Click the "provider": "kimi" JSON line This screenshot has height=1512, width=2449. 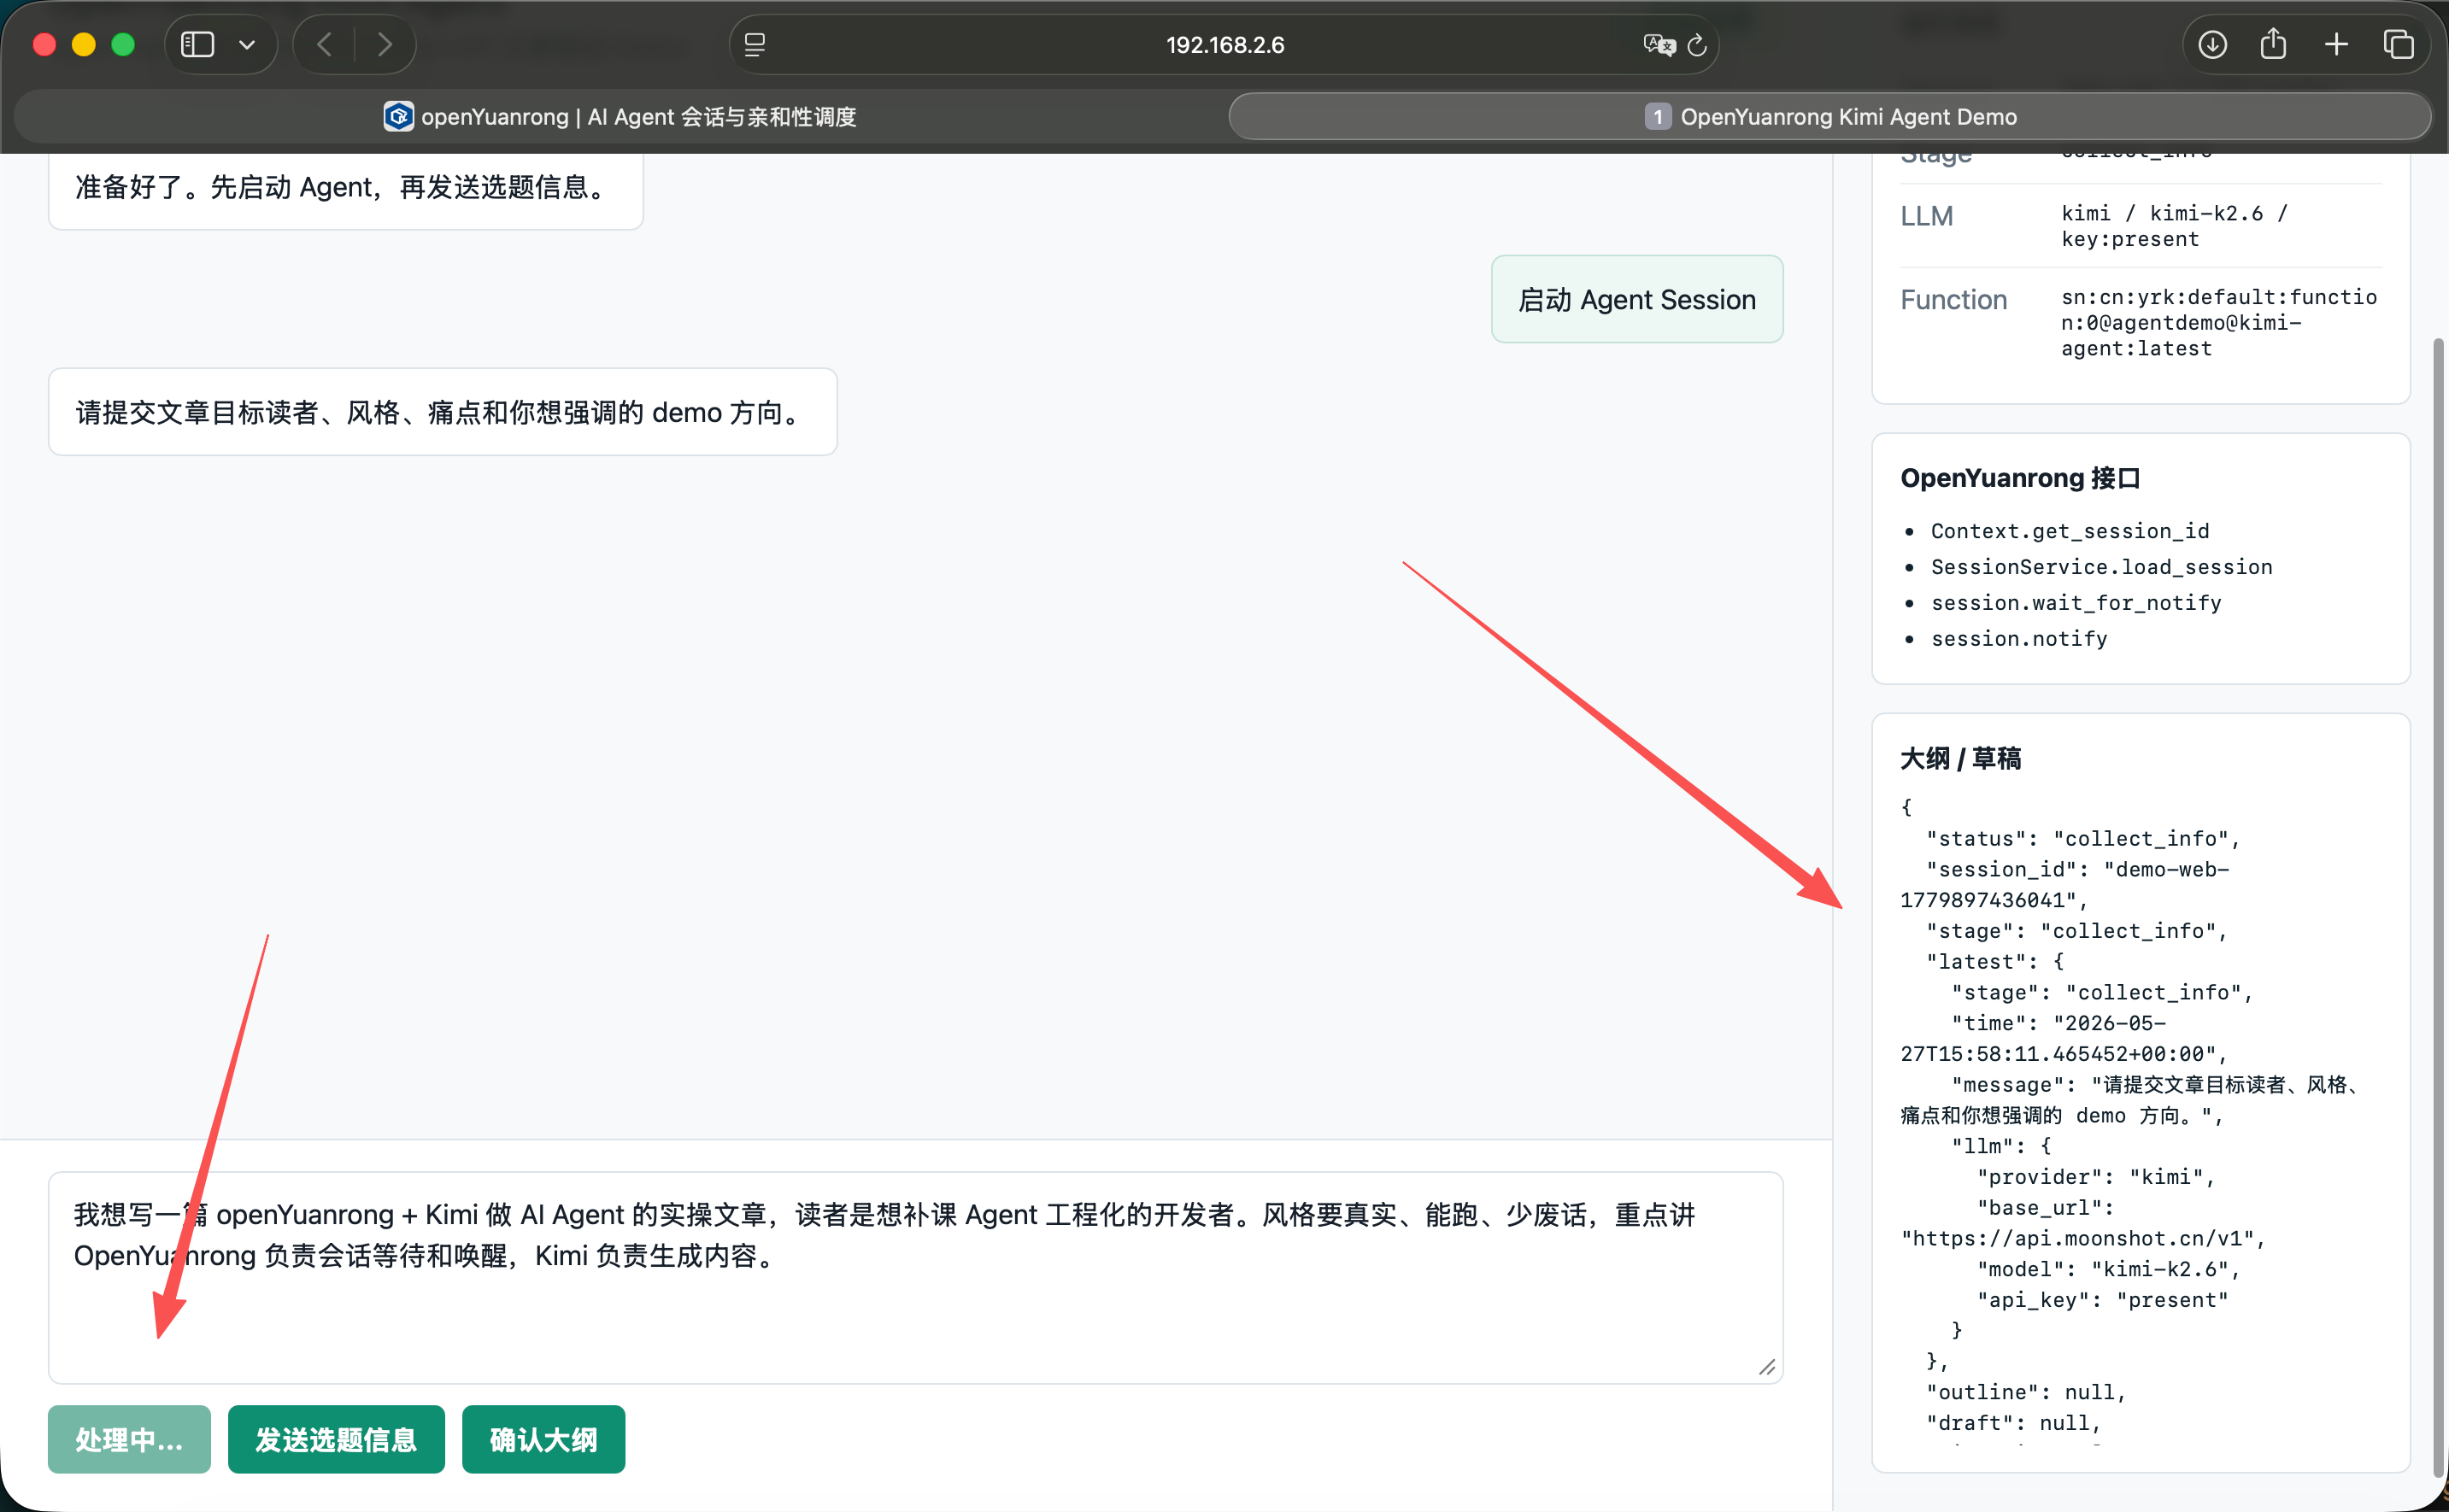tap(2095, 1177)
